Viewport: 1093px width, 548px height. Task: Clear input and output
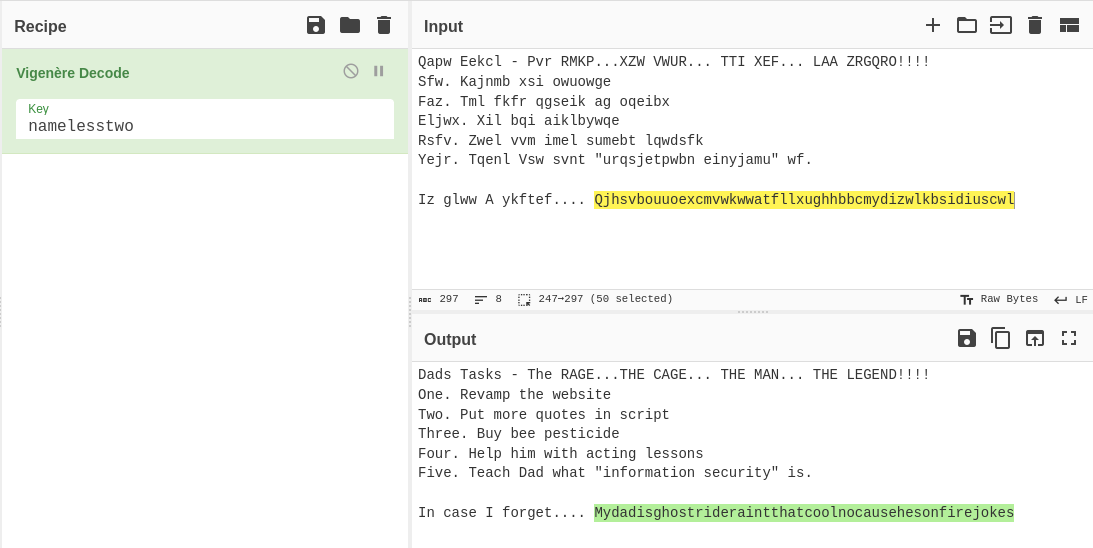coord(1035,25)
